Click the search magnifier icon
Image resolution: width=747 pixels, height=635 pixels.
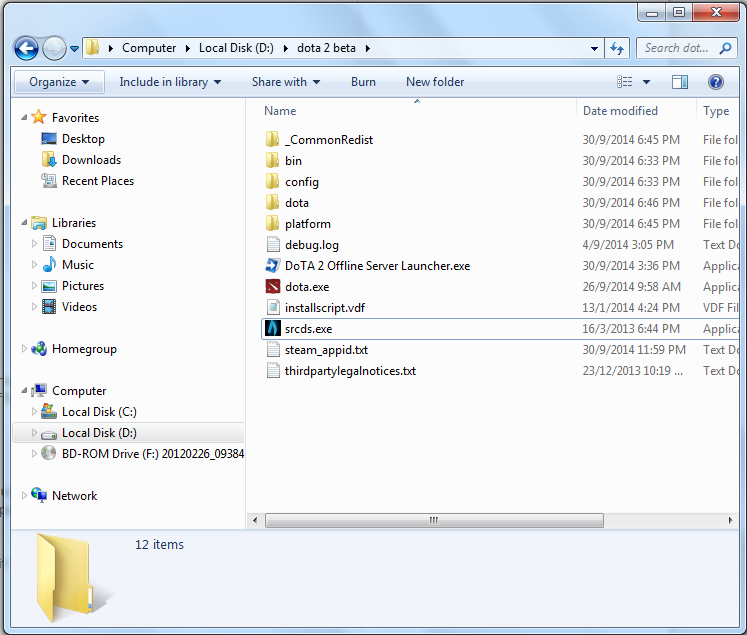click(726, 48)
